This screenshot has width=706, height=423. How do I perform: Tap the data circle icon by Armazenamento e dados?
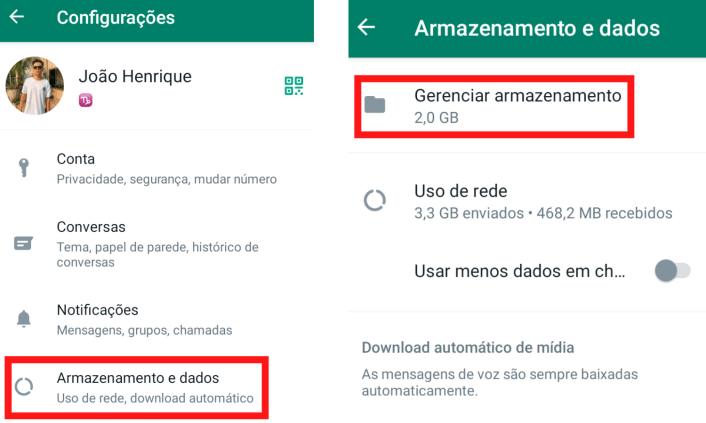(24, 387)
